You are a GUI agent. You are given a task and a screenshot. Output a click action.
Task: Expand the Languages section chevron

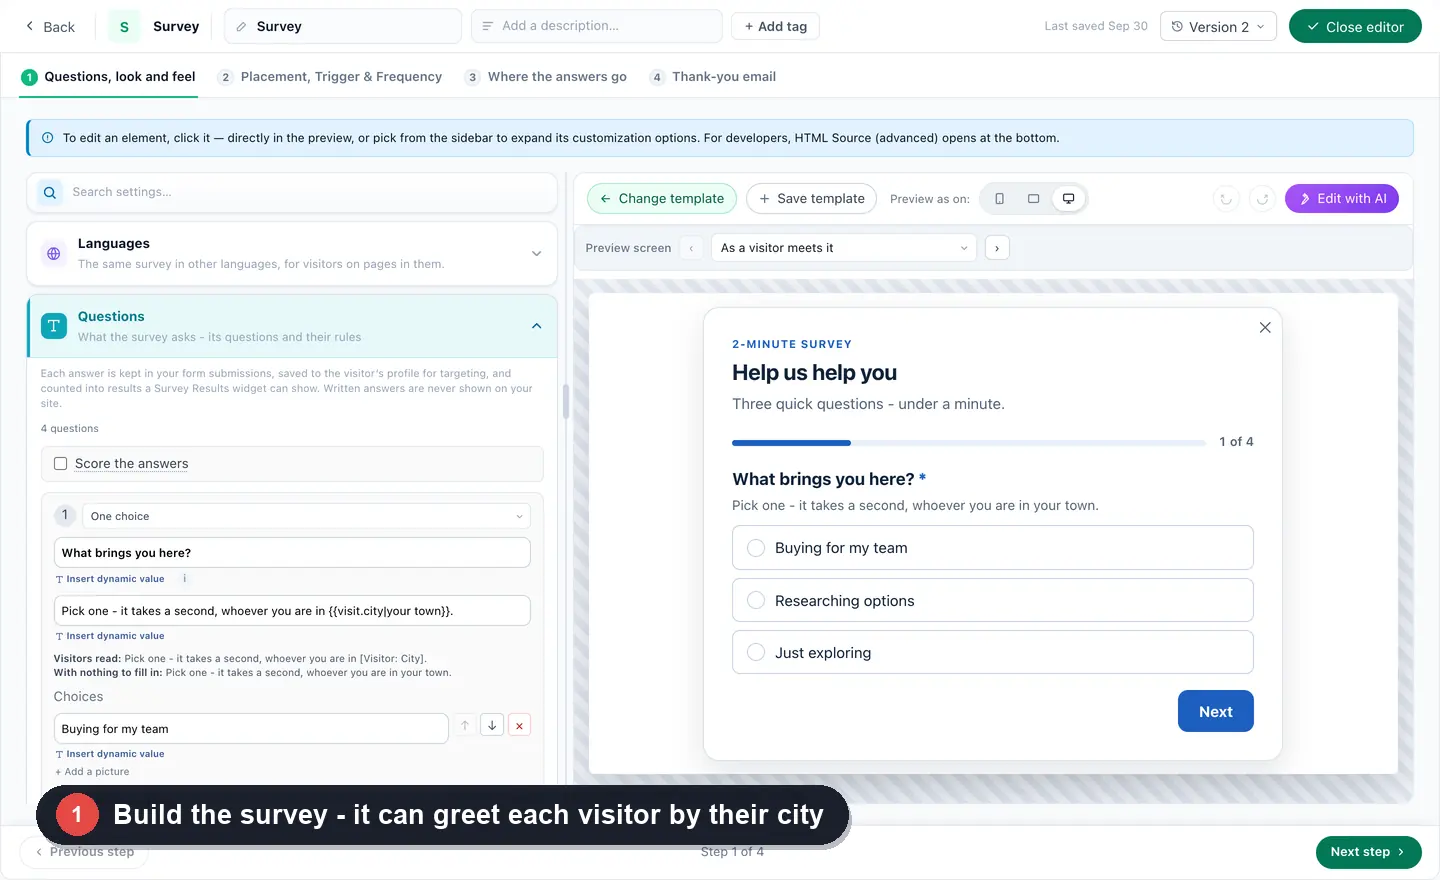click(x=537, y=254)
